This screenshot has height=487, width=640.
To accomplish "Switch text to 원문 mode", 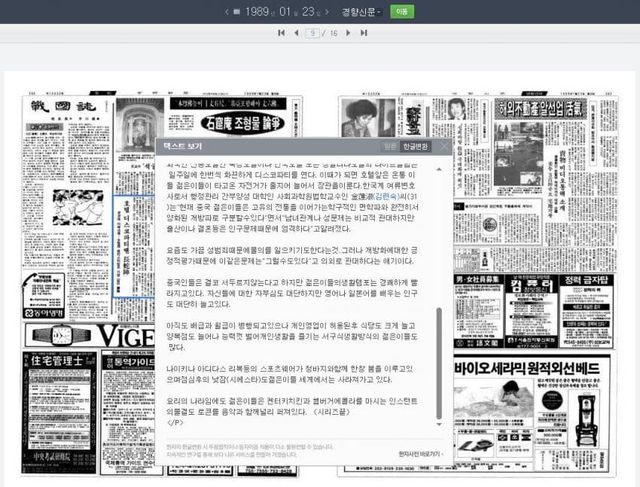I will 390,146.
